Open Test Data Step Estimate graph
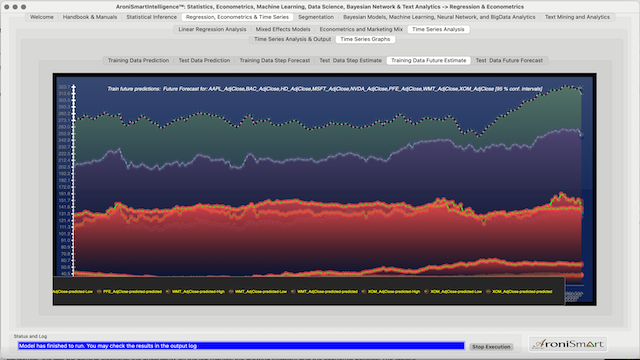The image size is (640, 360). coord(351,60)
